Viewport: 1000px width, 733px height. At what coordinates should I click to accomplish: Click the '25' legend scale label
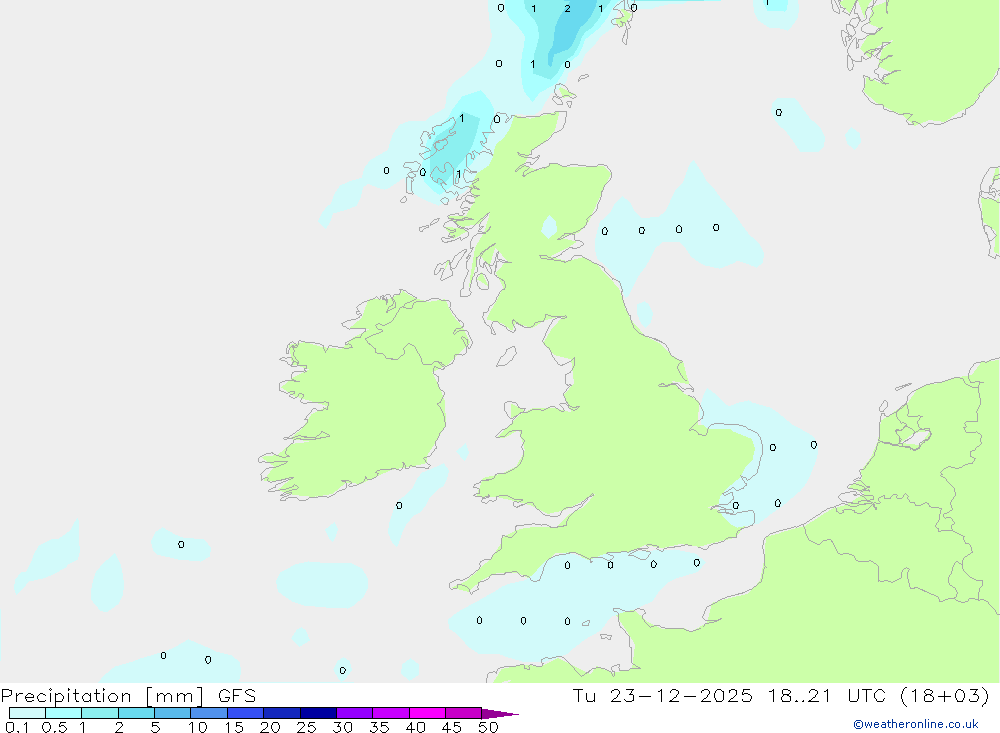click(306, 727)
